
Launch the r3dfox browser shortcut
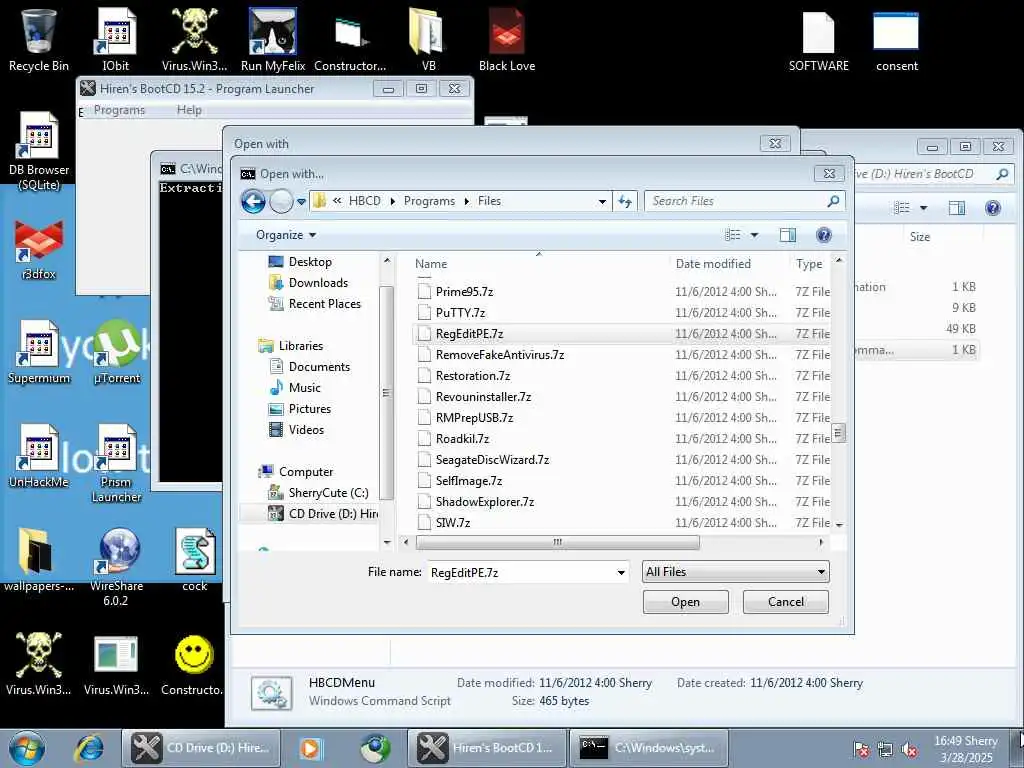(39, 249)
